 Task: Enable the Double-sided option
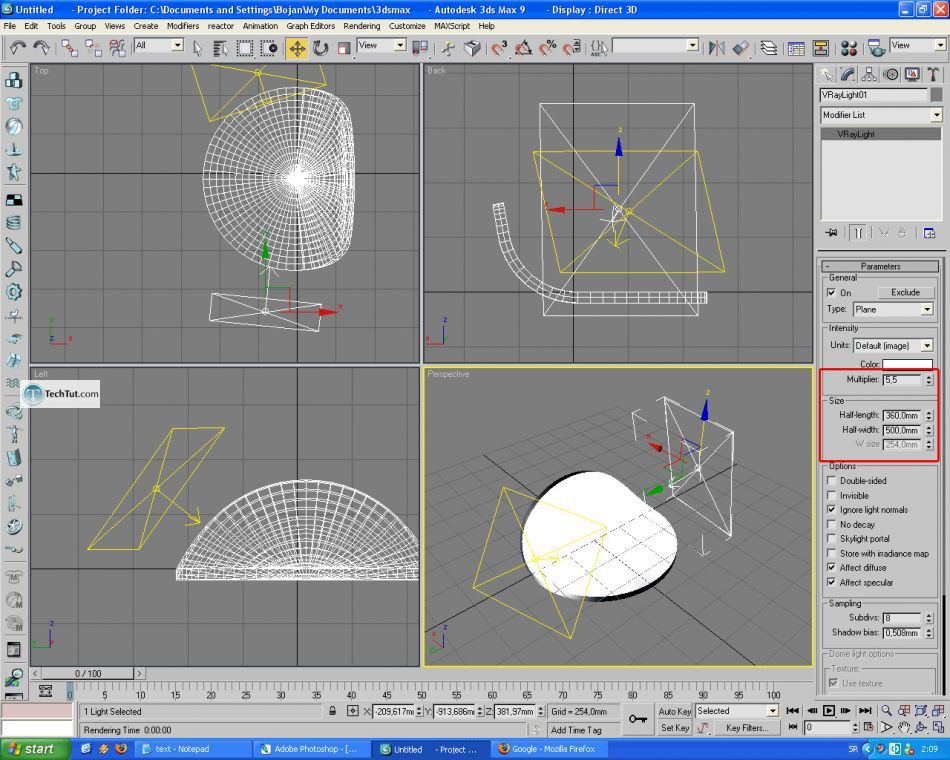(831, 481)
